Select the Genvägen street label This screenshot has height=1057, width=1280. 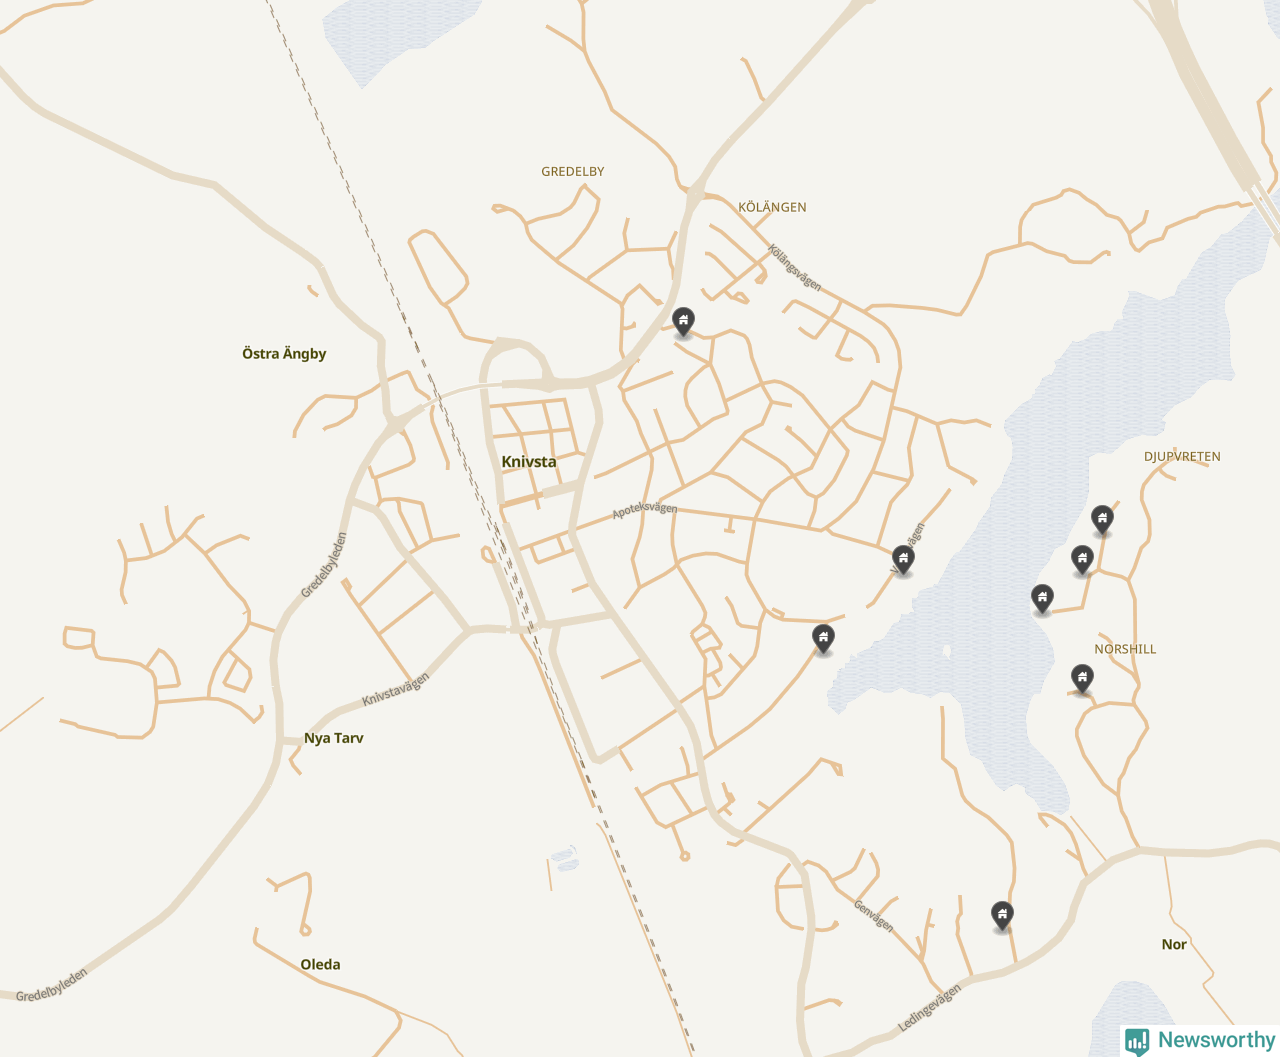click(873, 915)
